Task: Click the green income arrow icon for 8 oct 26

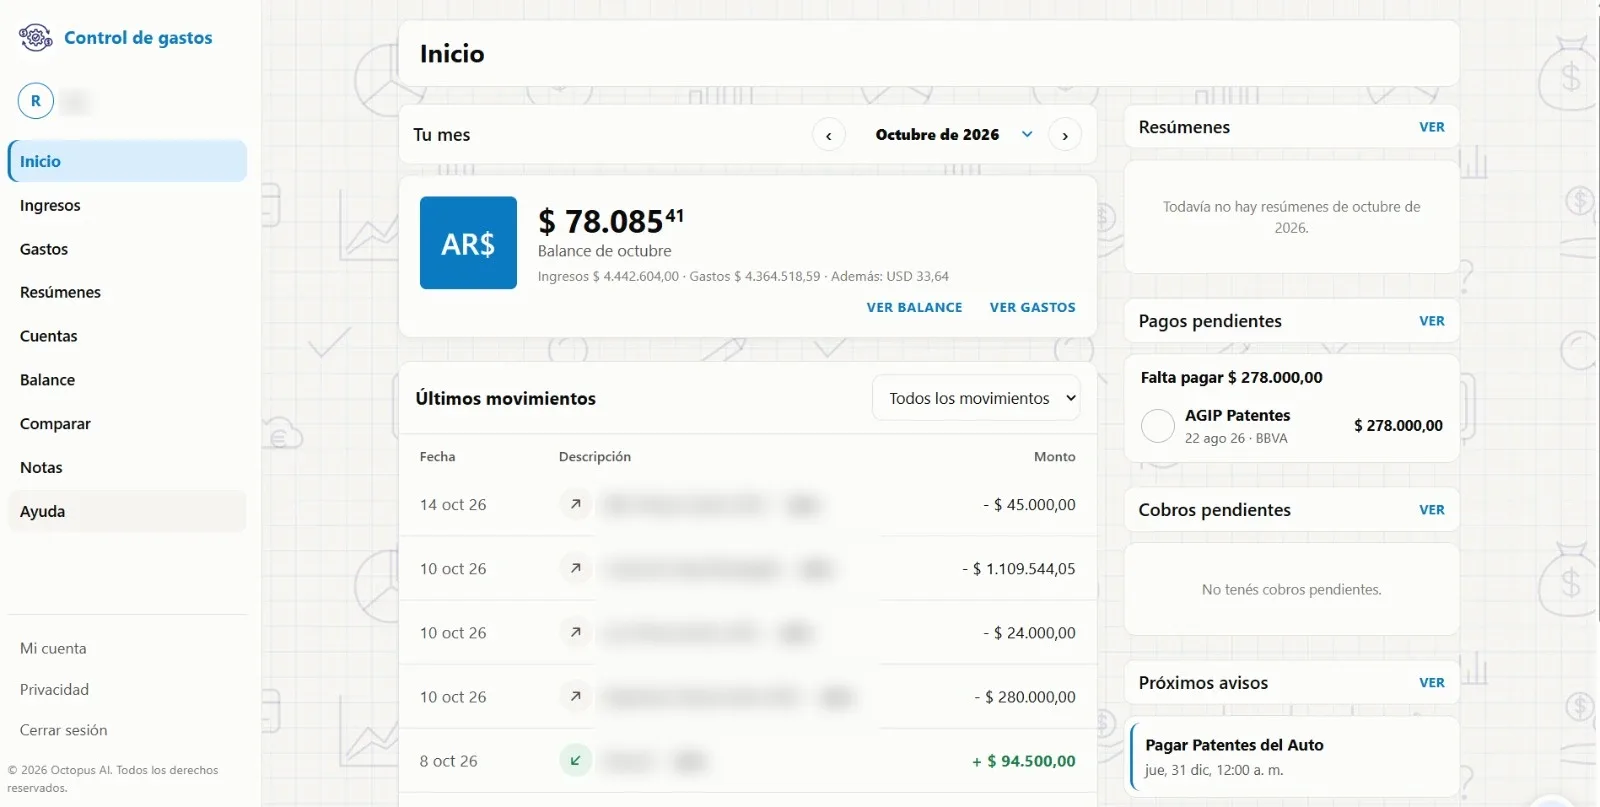Action: click(576, 760)
